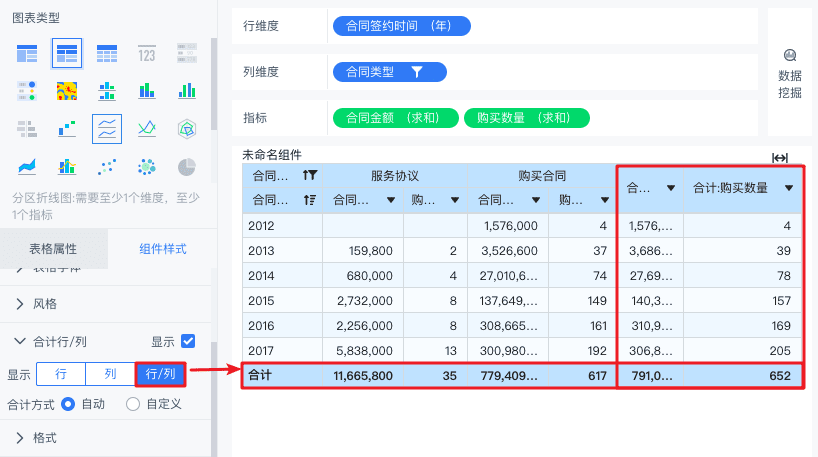This screenshot has width=818, height=457.
Task: Open the 服务协议 购... column dropdown
Action: tap(455, 200)
